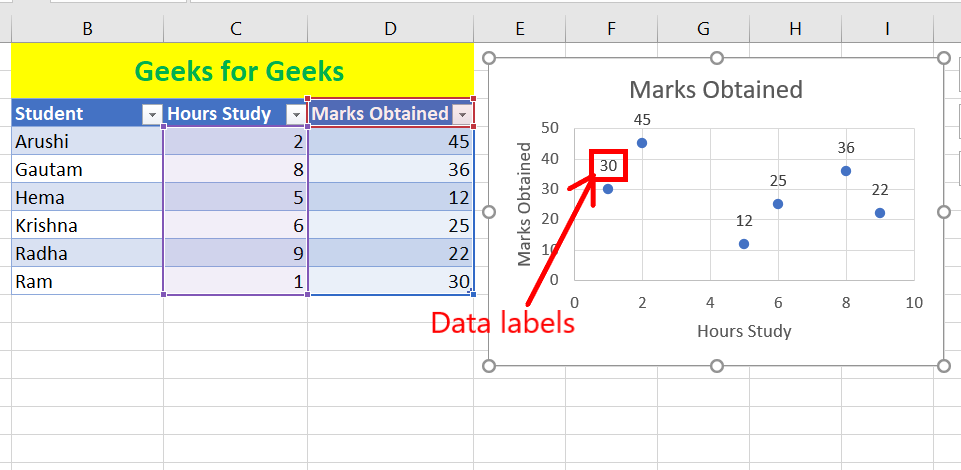The height and width of the screenshot is (470, 961).
Task: Select the Student header cell
Action: click(88, 114)
